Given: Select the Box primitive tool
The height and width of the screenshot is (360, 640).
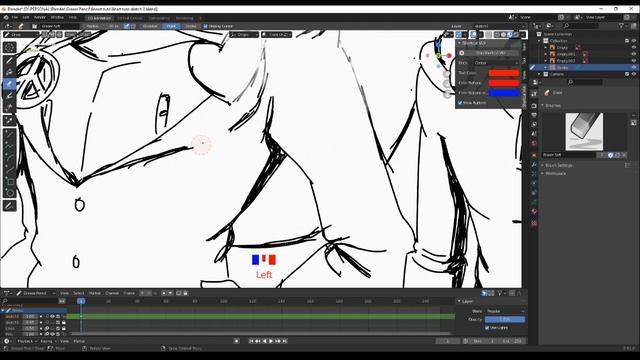Looking at the screenshot, I should (x=9, y=182).
